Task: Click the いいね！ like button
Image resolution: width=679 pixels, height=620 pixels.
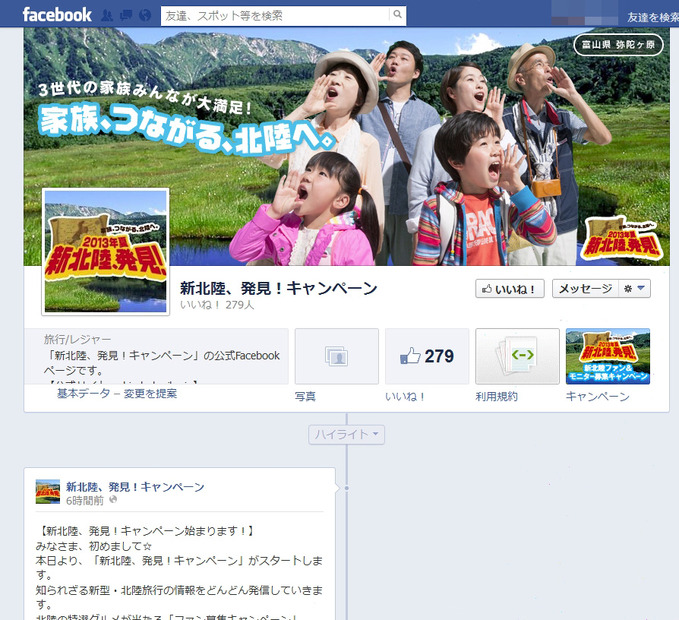Action: [x=510, y=289]
